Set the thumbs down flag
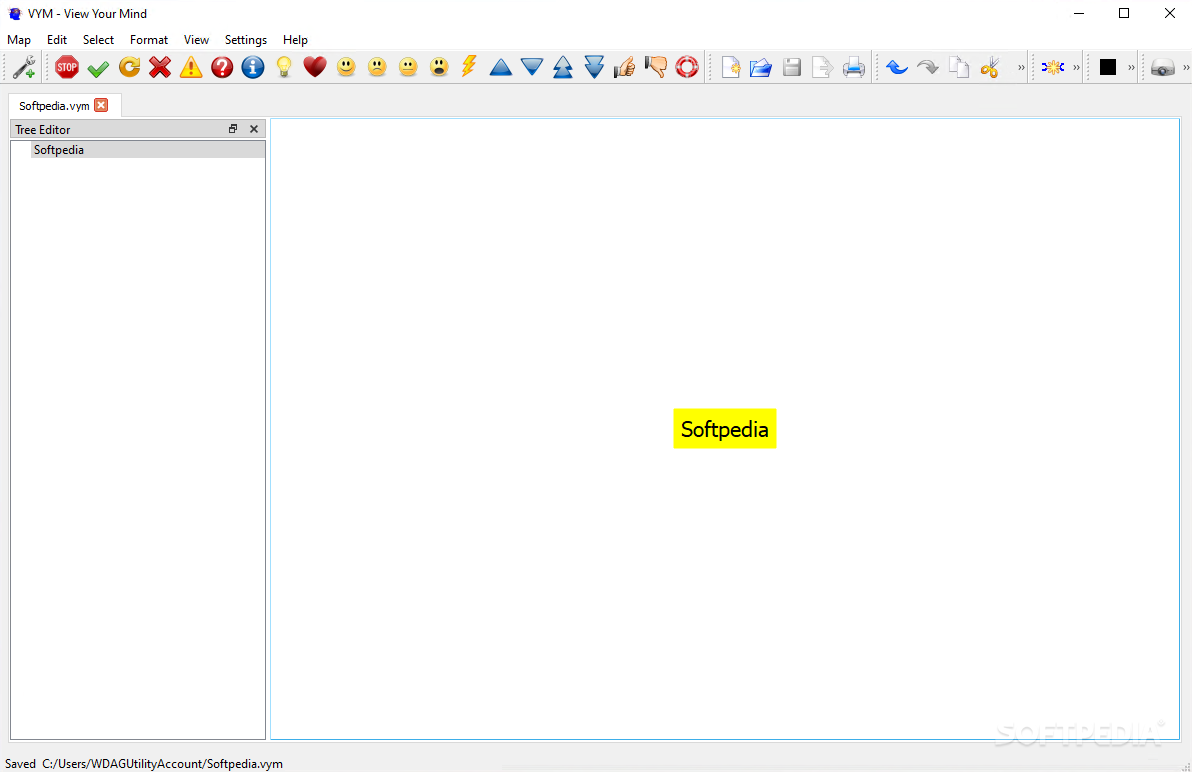This screenshot has width=1192, height=772. pyautogui.click(x=655, y=67)
